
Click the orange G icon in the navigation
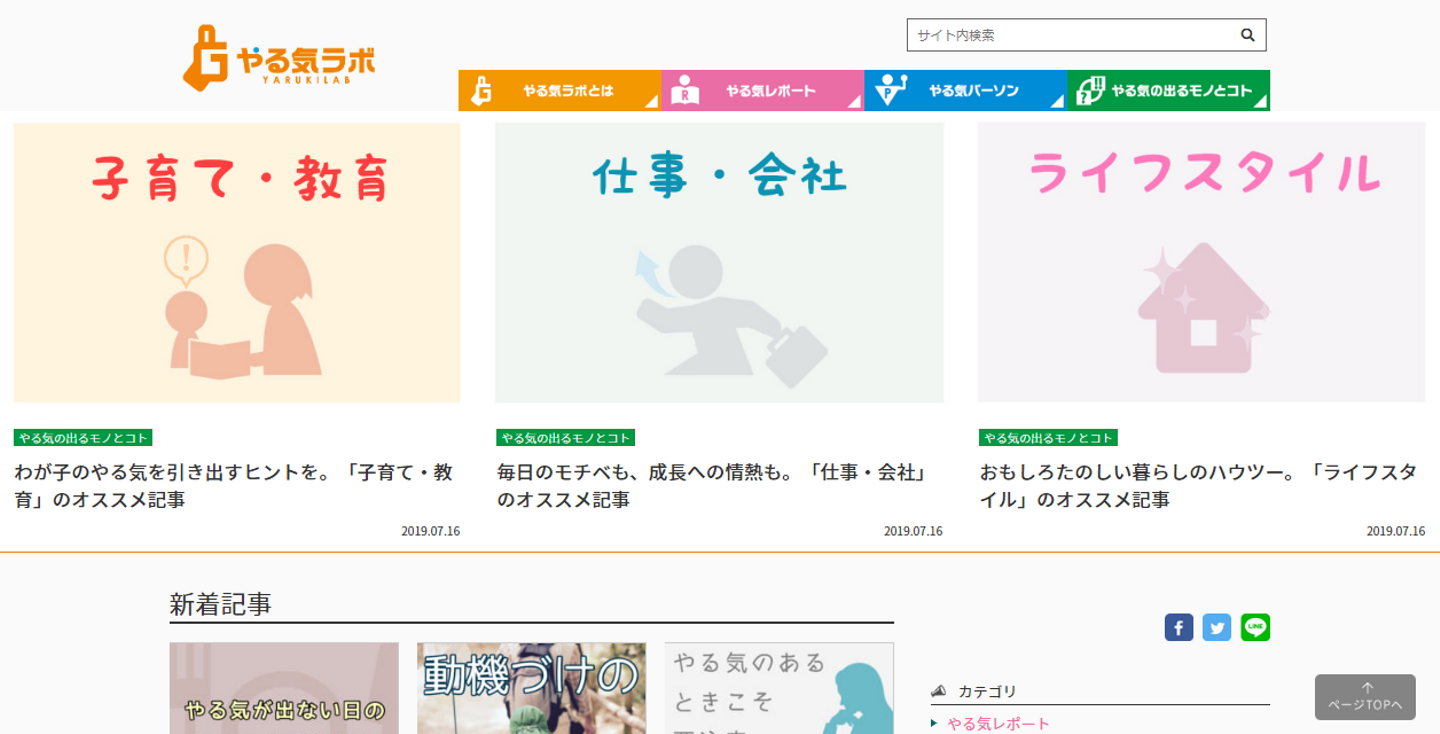(481, 90)
